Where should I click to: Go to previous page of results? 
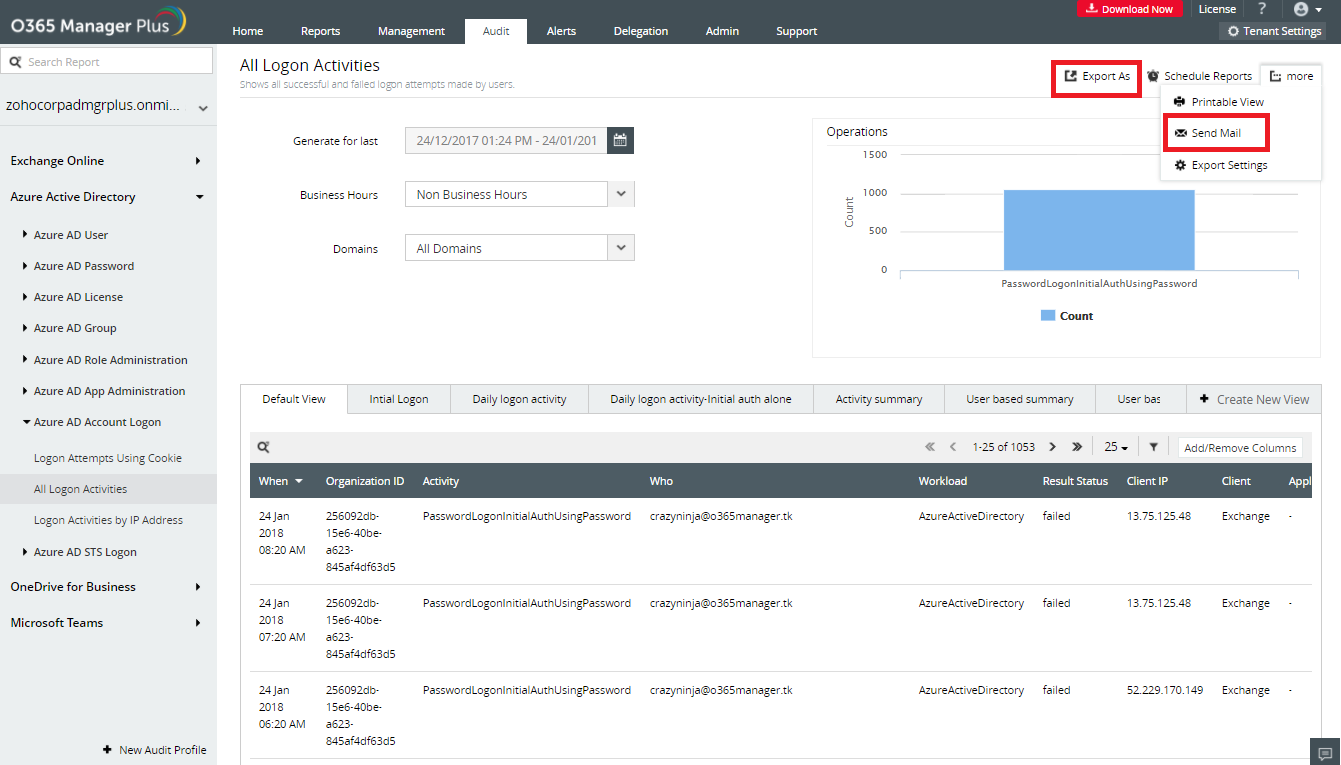pyautogui.click(x=953, y=447)
